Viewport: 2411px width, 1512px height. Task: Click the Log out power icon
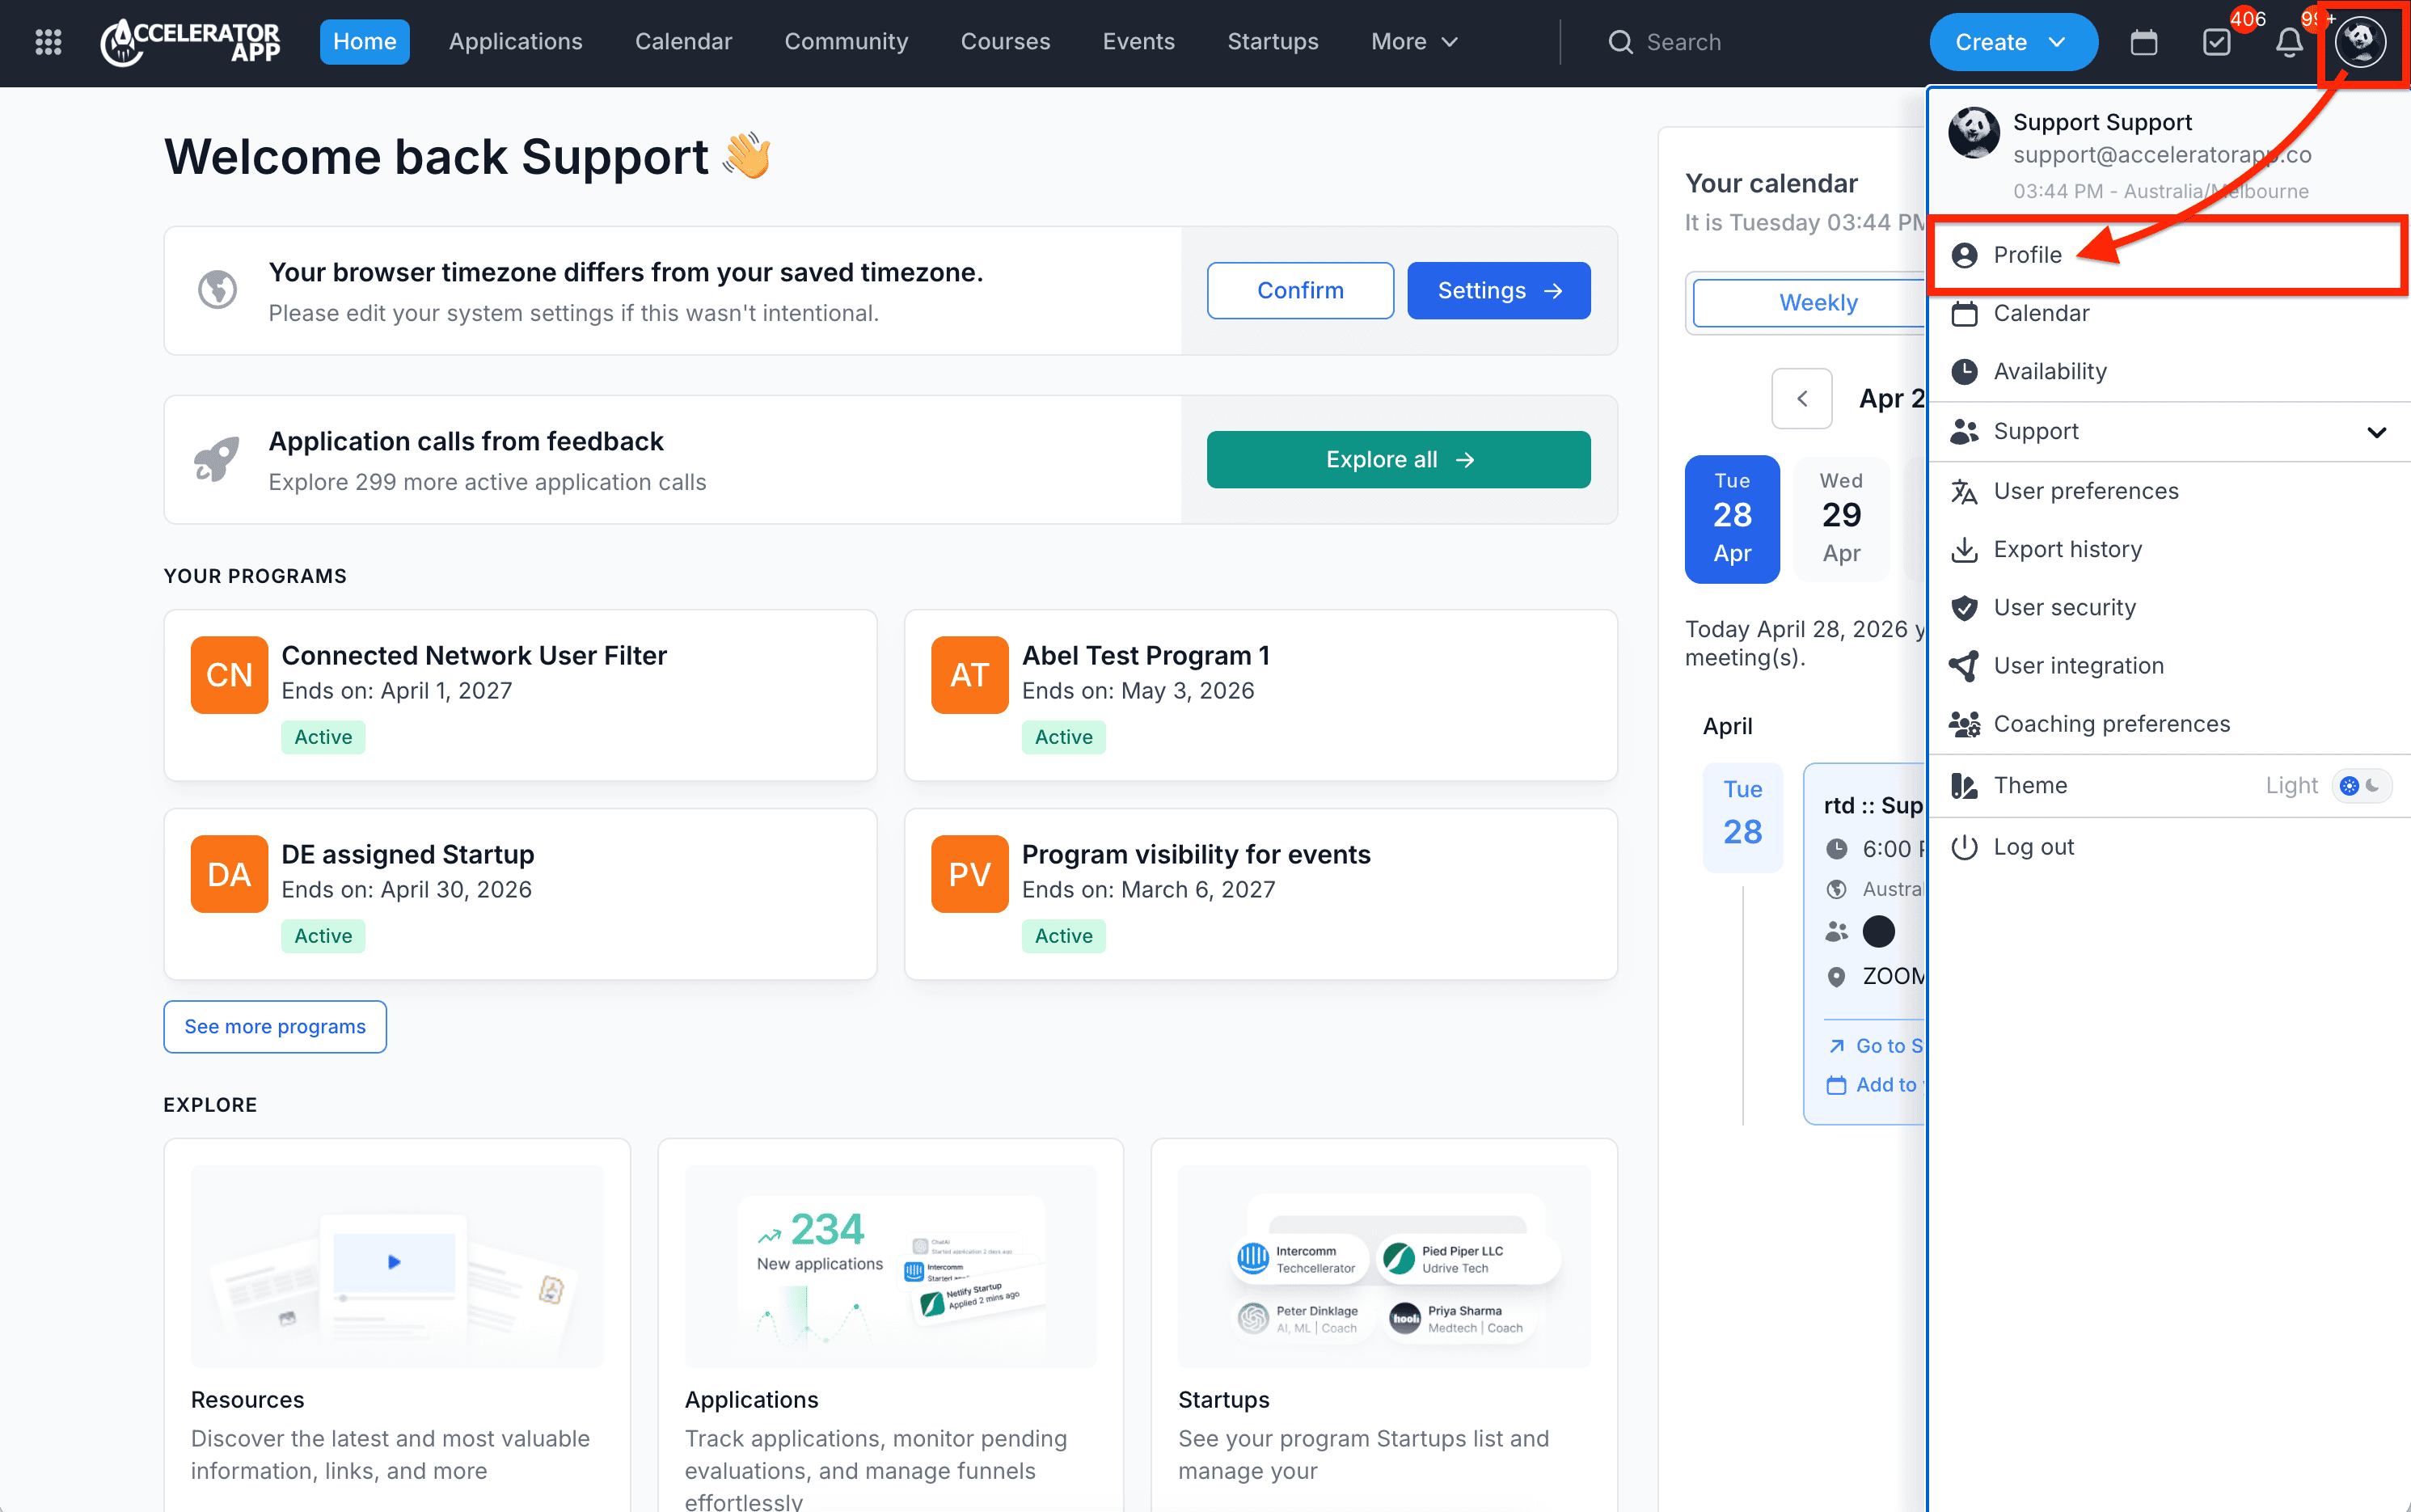point(1965,847)
